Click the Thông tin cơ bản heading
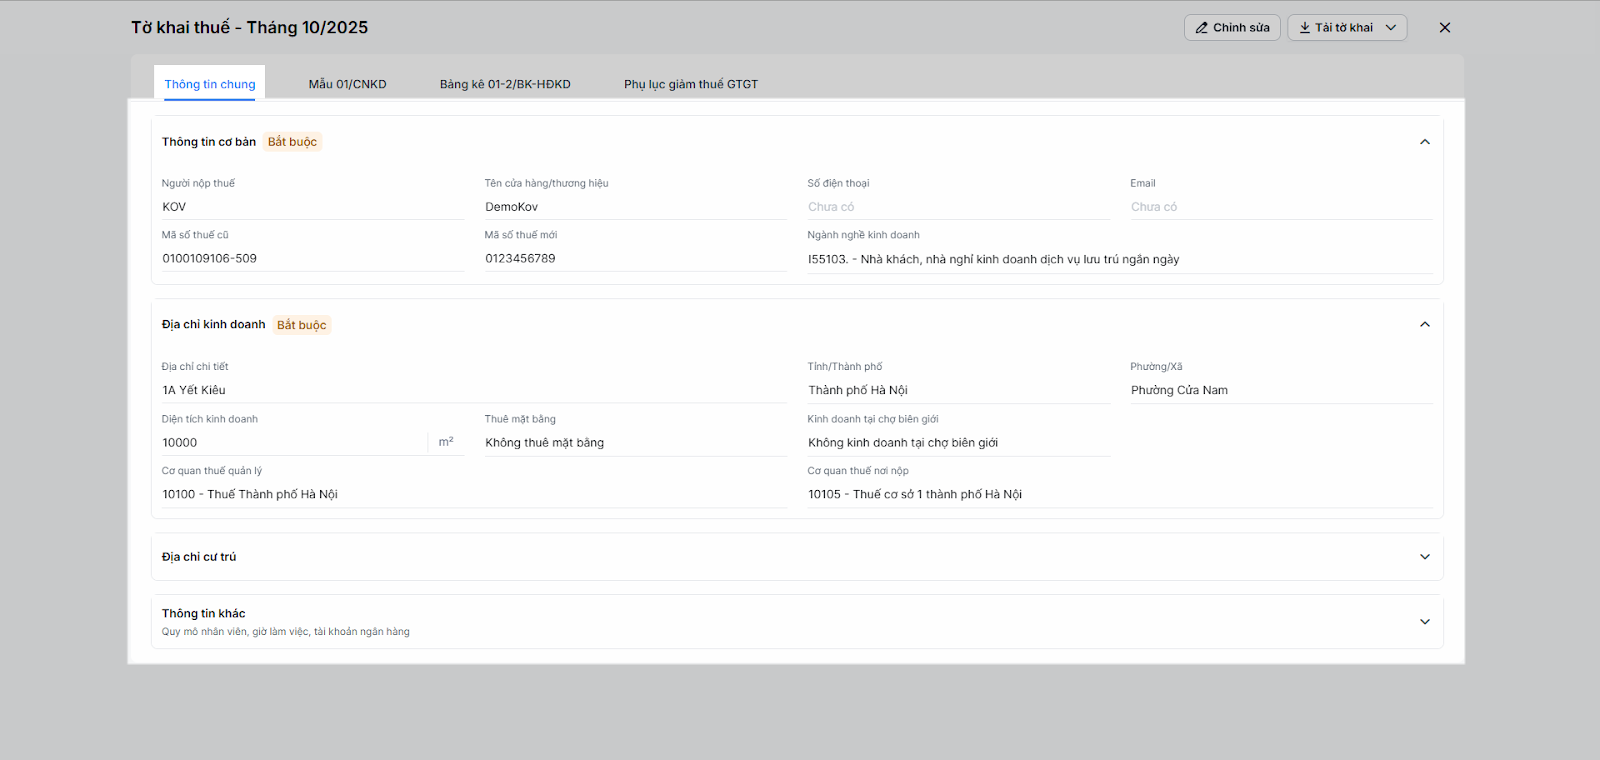The width and height of the screenshot is (1600, 760). (x=209, y=142)
